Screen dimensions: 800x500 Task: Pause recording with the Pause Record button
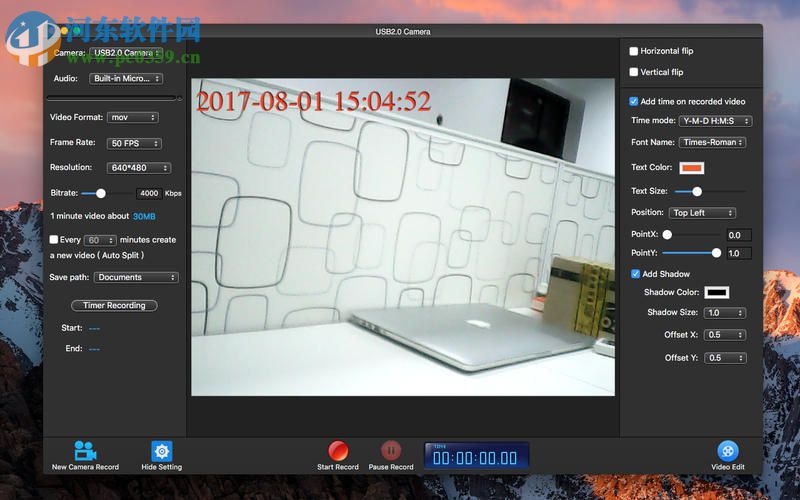click(391, 451)
